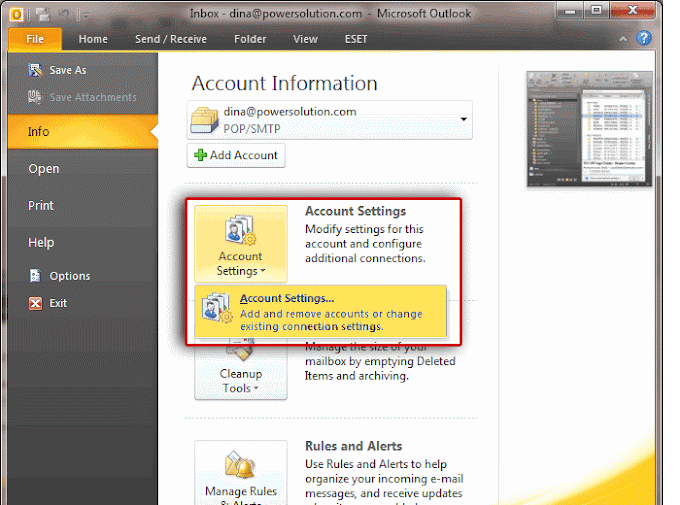Click the Account Information heading
This screenshot has height=505, width=680.
284,83
